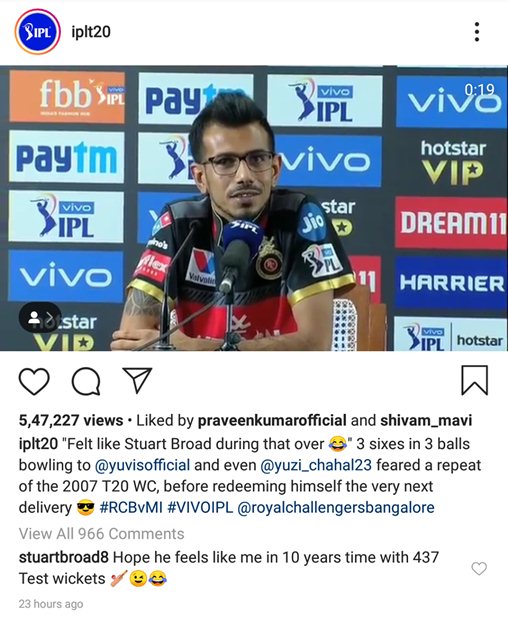Image resolution: width=508 pixels, height=640 pixels.
Task: Open stuartbroad8's commenter profile
Action: 64,557
